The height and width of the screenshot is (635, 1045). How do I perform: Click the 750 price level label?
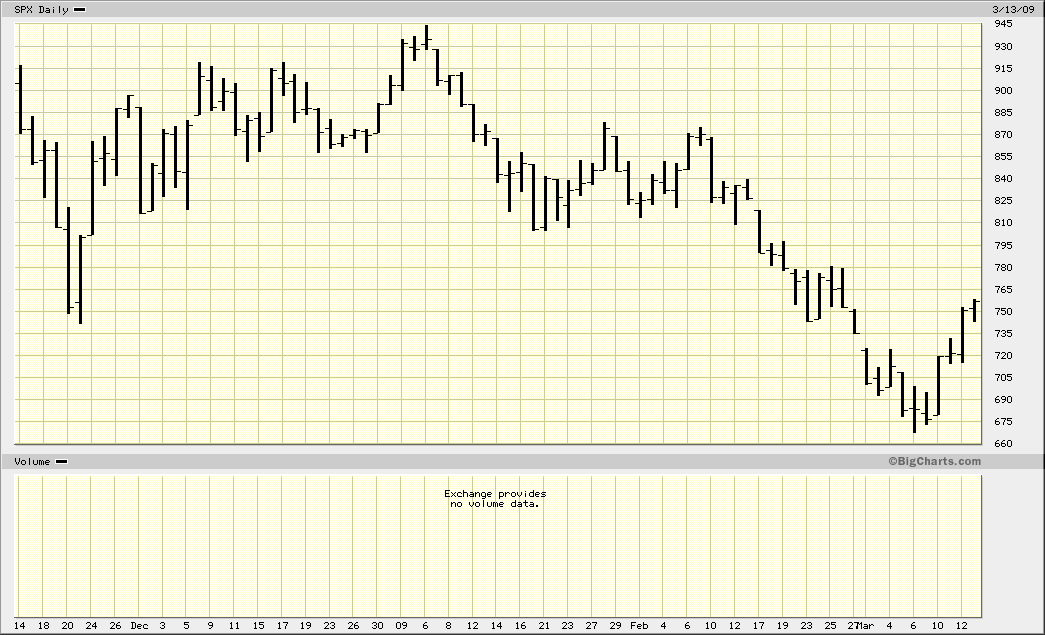pyautogui.click(x=1002, y=311)
